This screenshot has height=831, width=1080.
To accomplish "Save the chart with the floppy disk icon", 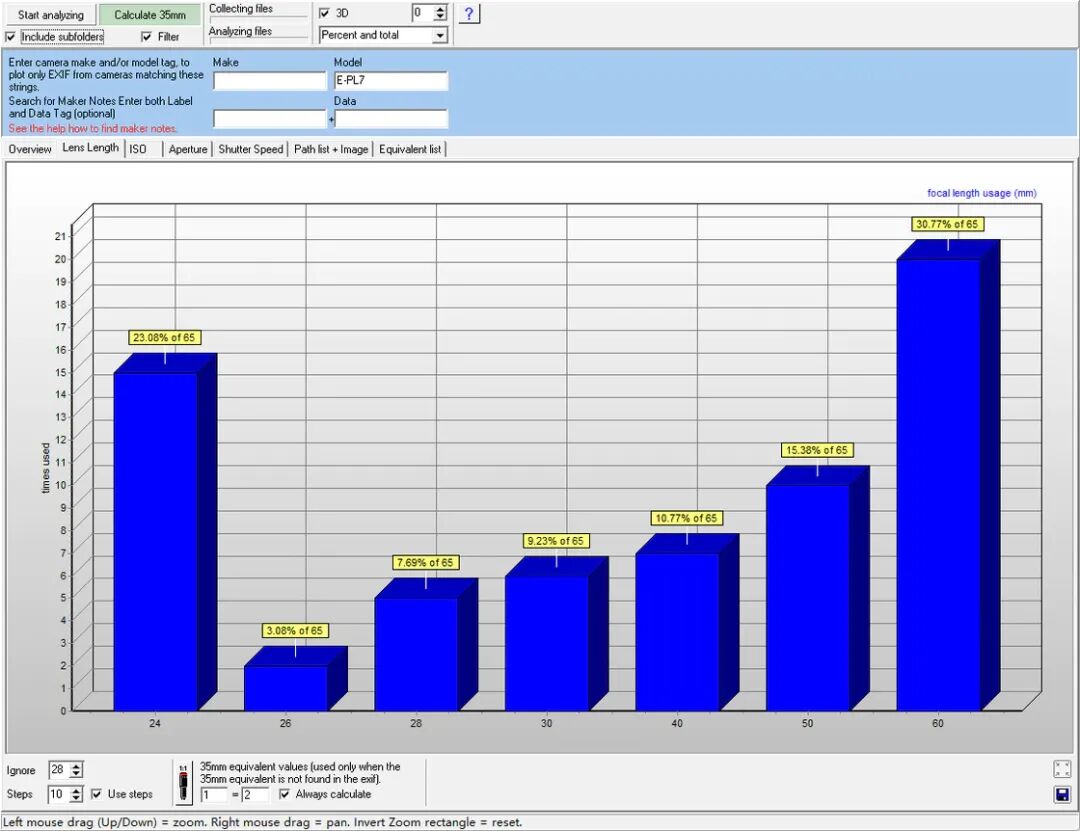I will tap(1062, 794).
